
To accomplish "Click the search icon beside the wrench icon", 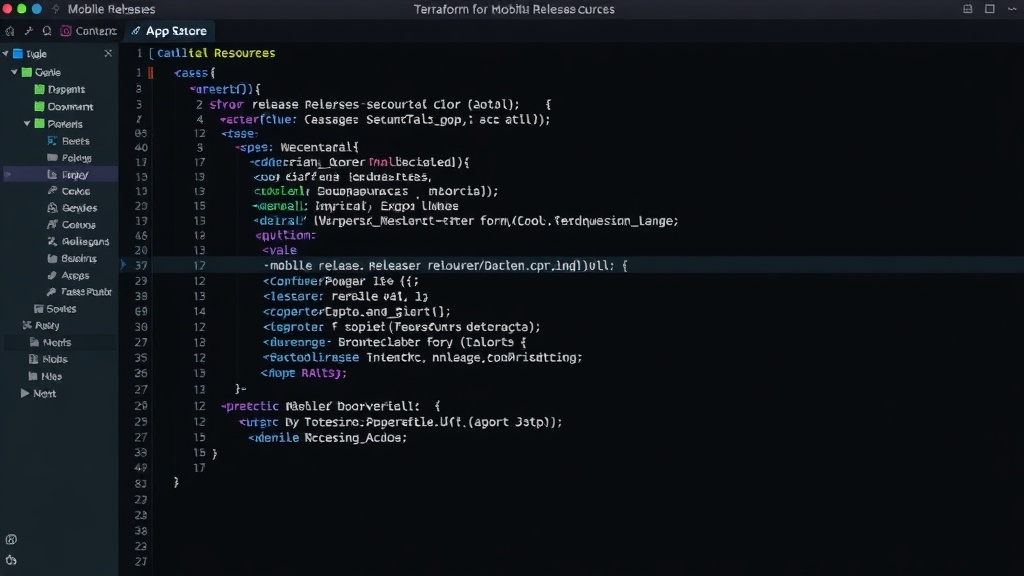I will tap(47, 31).
